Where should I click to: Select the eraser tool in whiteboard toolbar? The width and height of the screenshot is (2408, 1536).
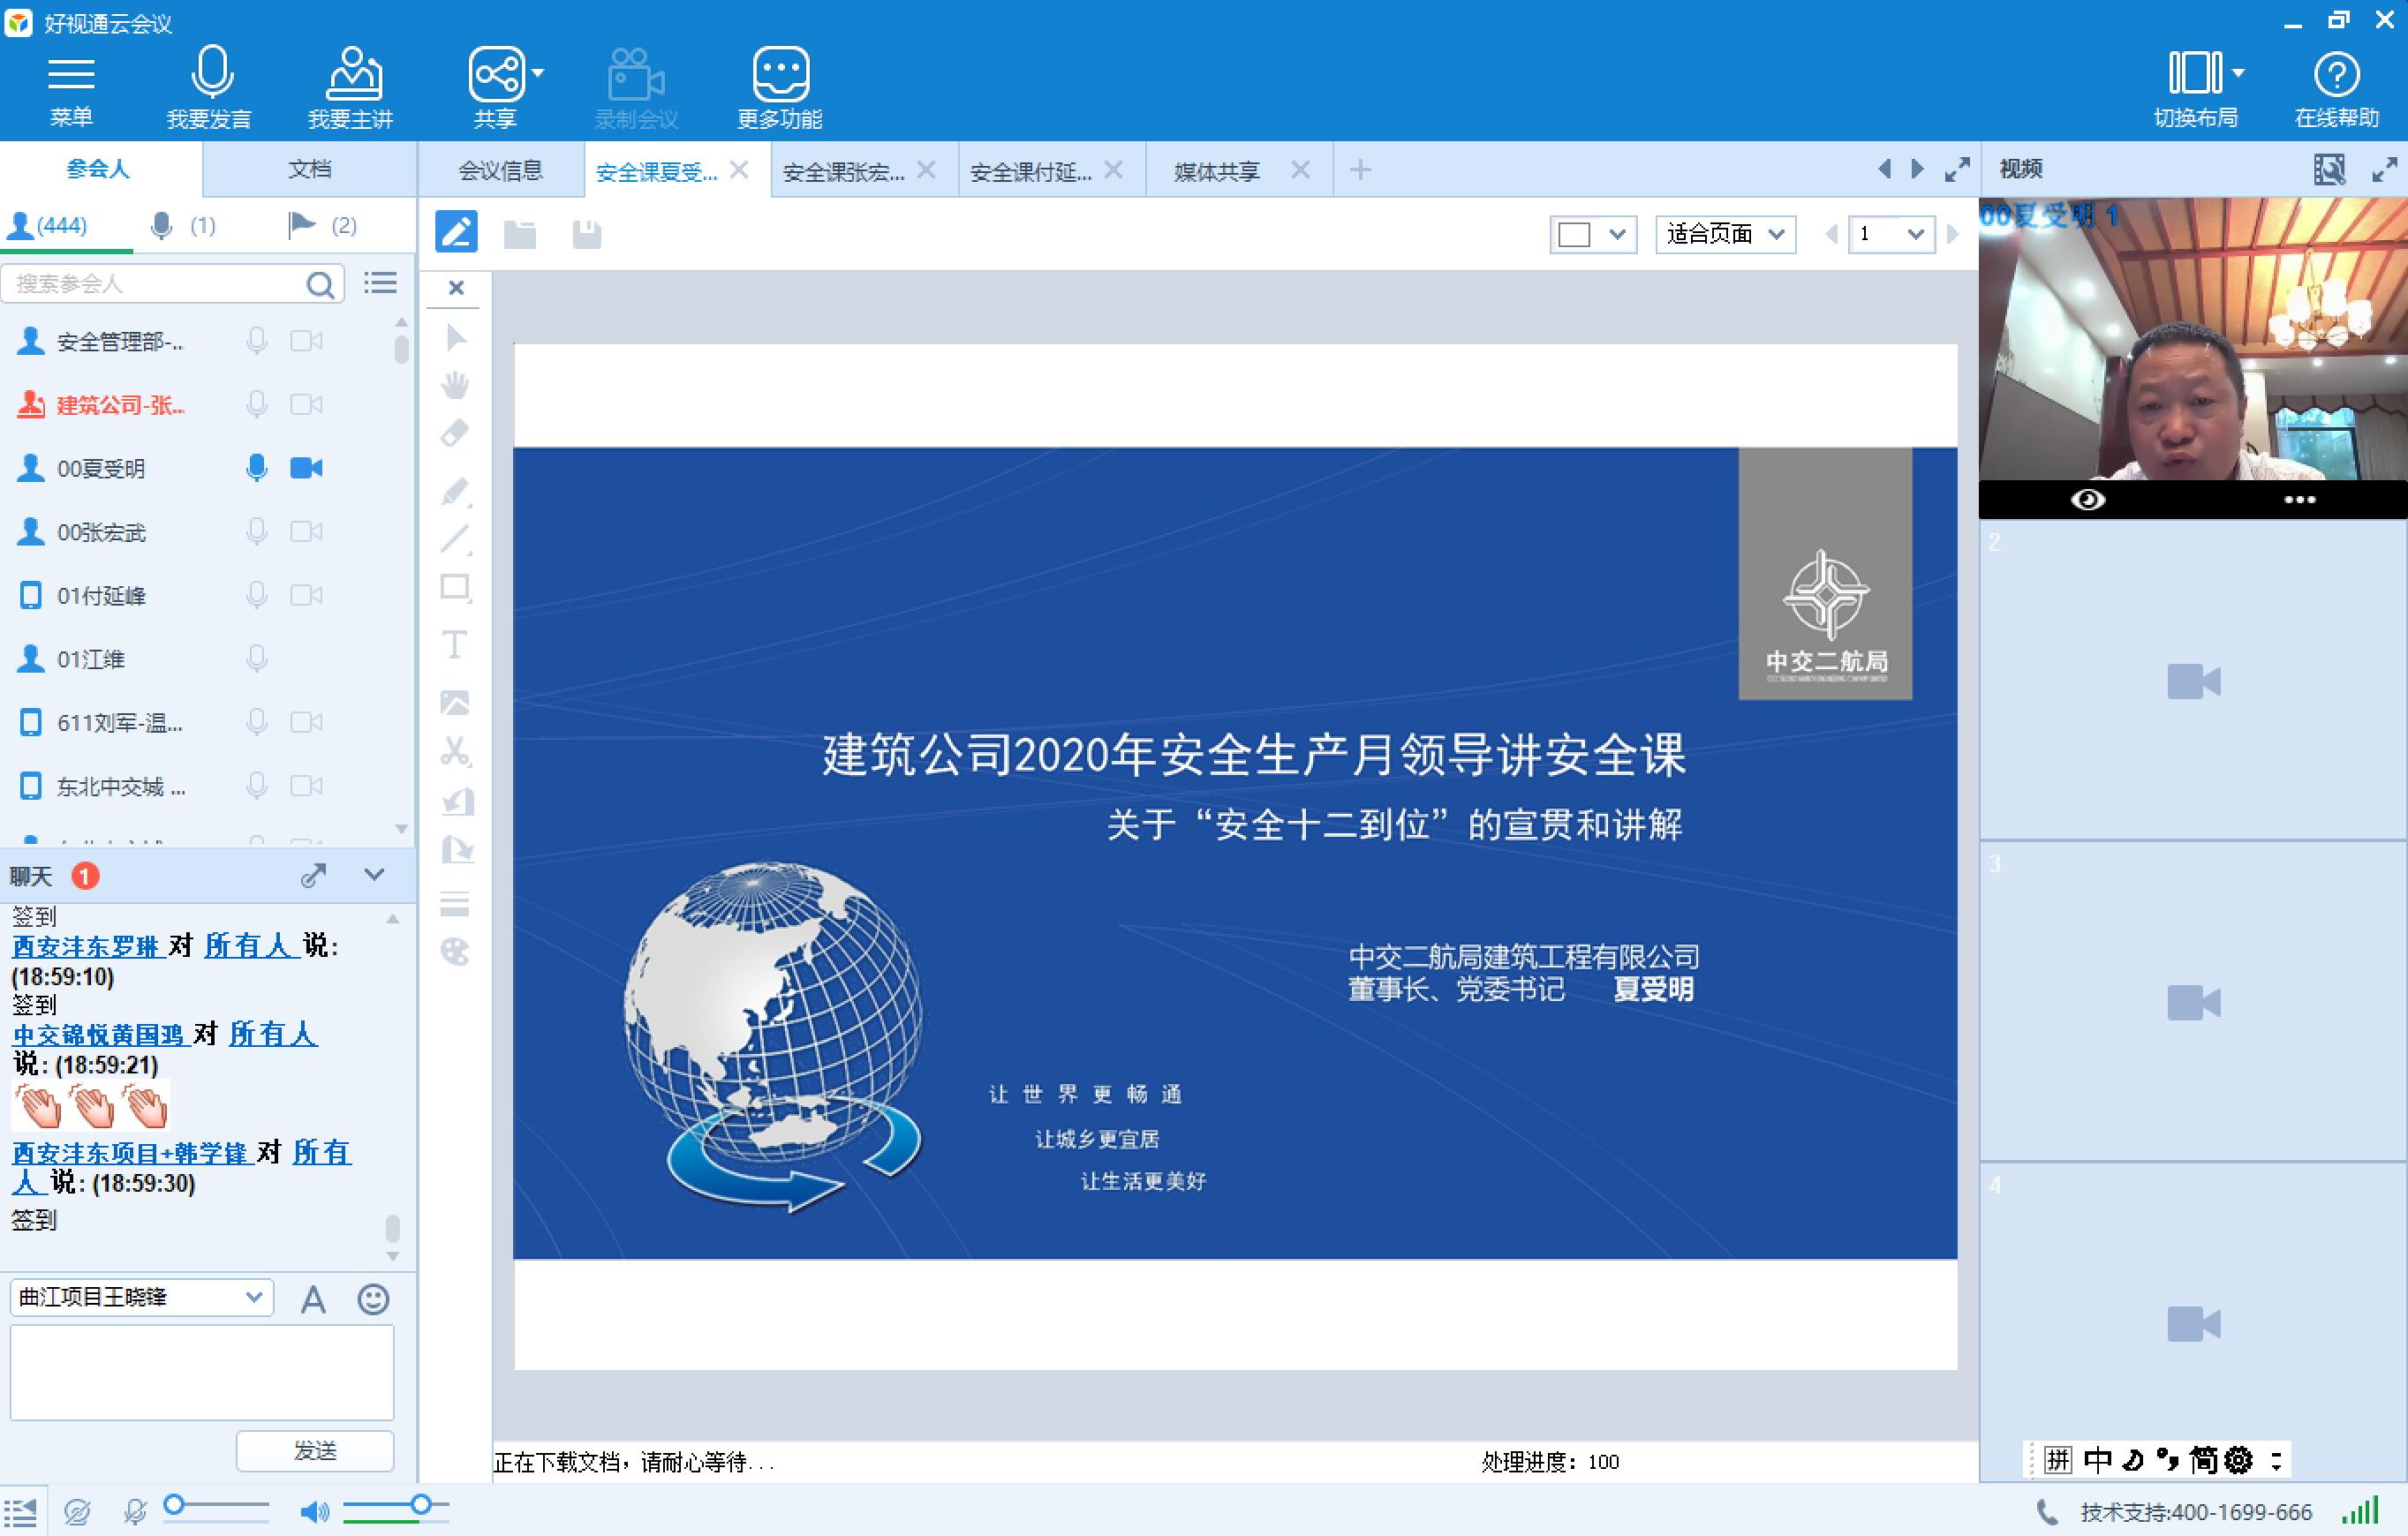click(455, 433)
